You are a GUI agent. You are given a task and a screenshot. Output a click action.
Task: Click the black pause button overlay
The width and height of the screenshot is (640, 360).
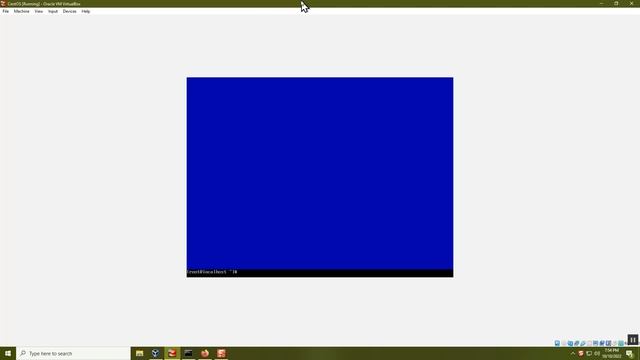[x=633, y=340]
